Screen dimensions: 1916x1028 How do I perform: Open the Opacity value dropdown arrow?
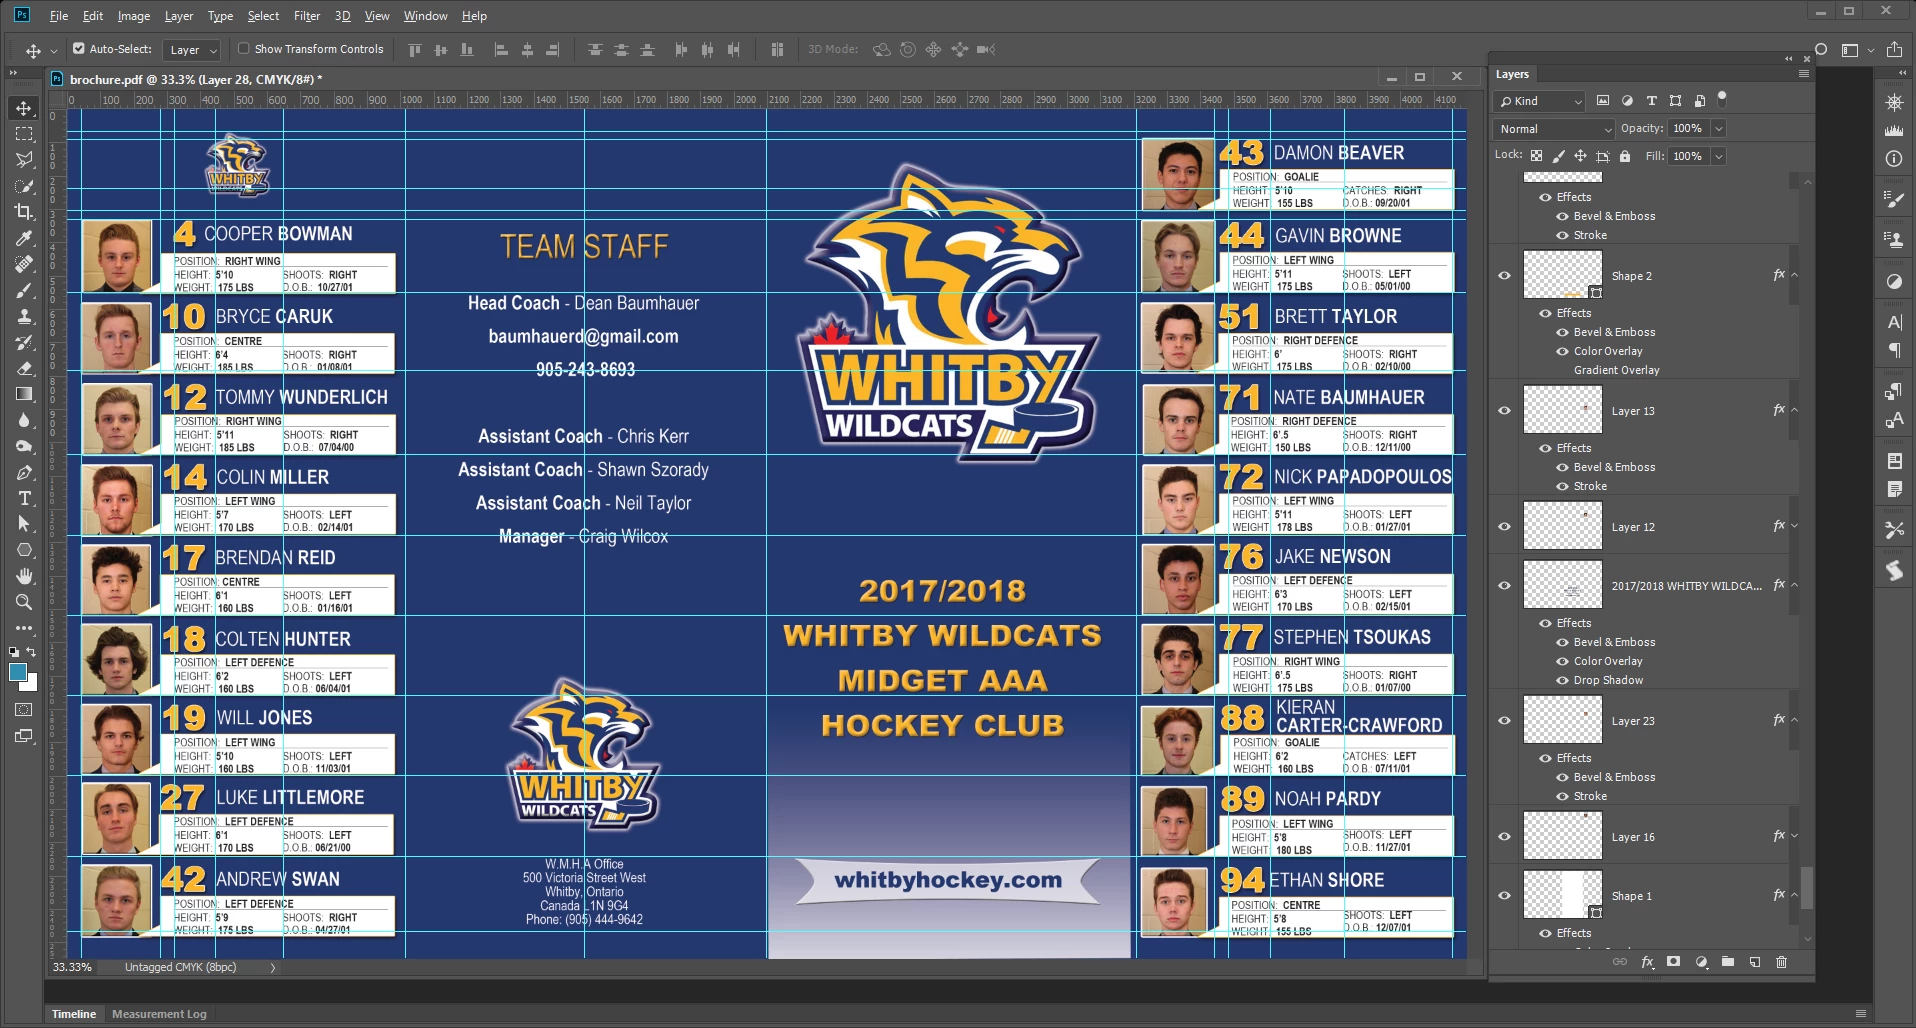pyautogui.click(x=1718, y=128)
